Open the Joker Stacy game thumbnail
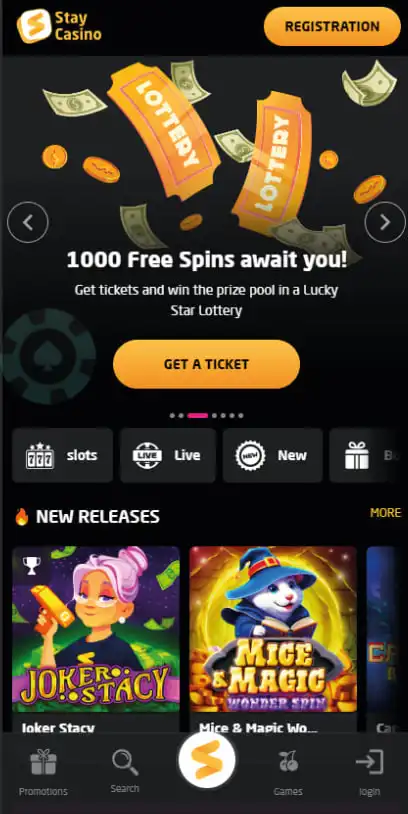Viewport: 408px width, 814px height. pyautogui.click(x=96, y=629)
